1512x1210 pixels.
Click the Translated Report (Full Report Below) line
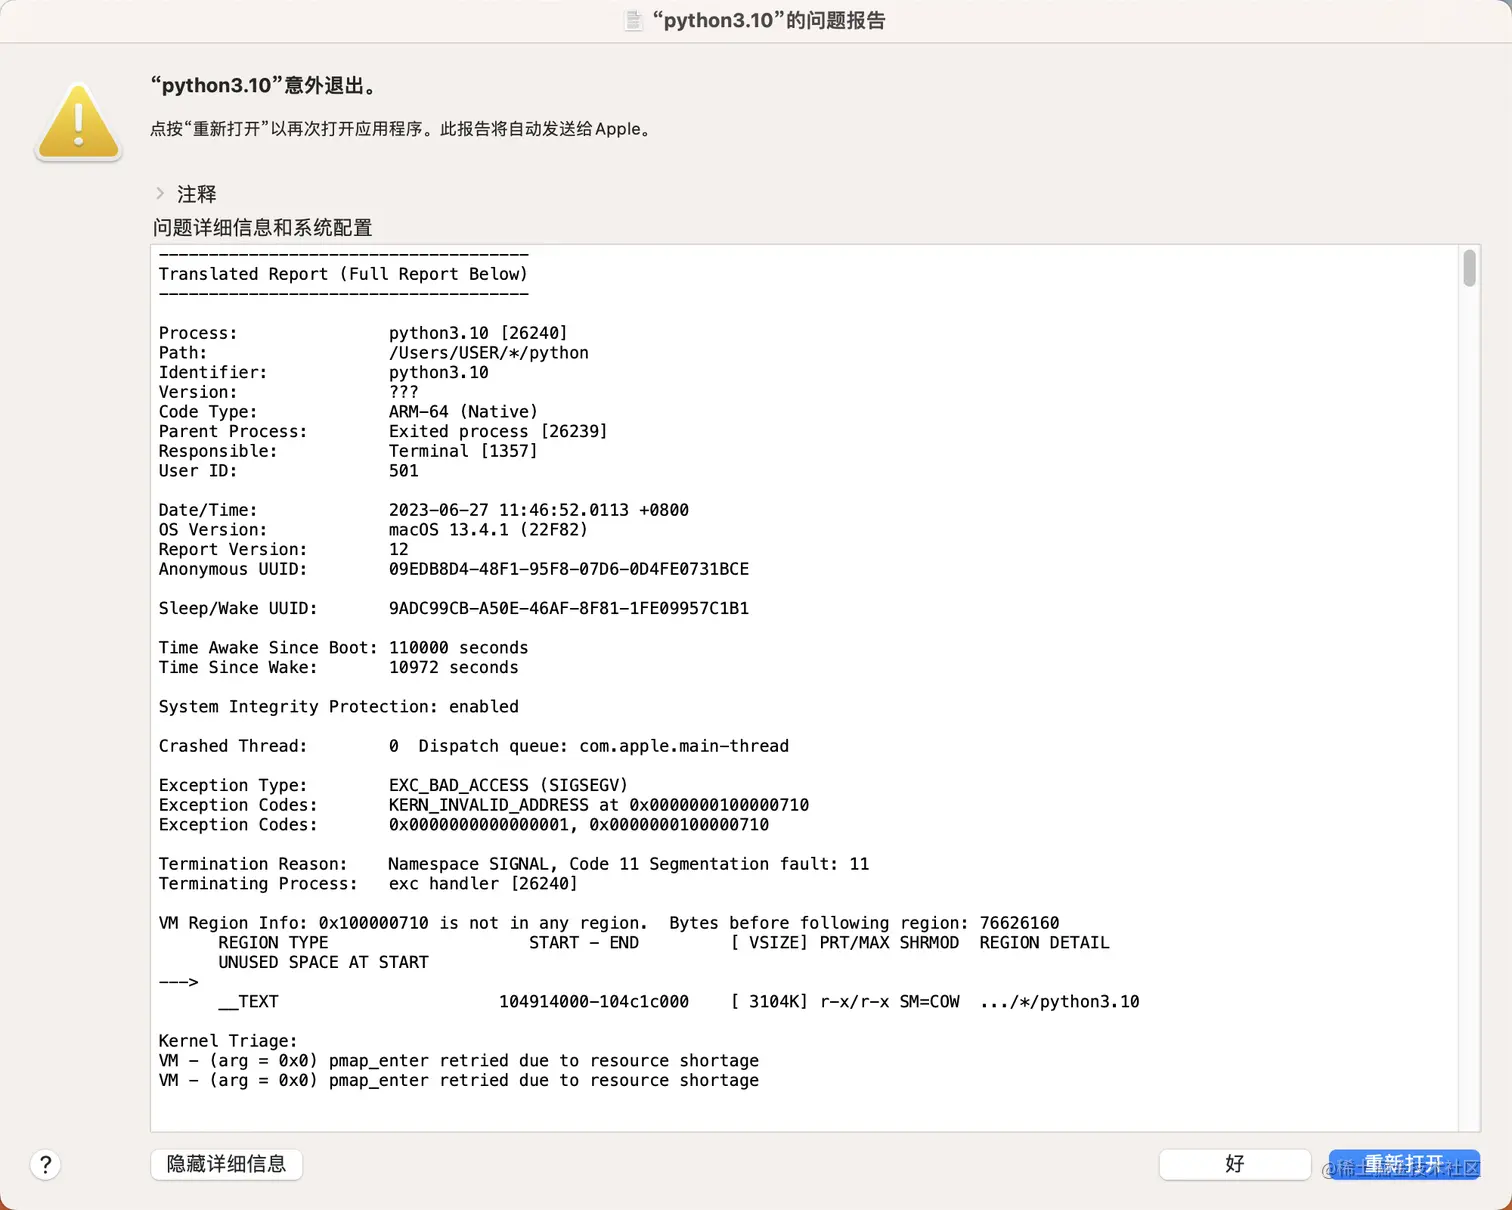(x=343, y=274)
